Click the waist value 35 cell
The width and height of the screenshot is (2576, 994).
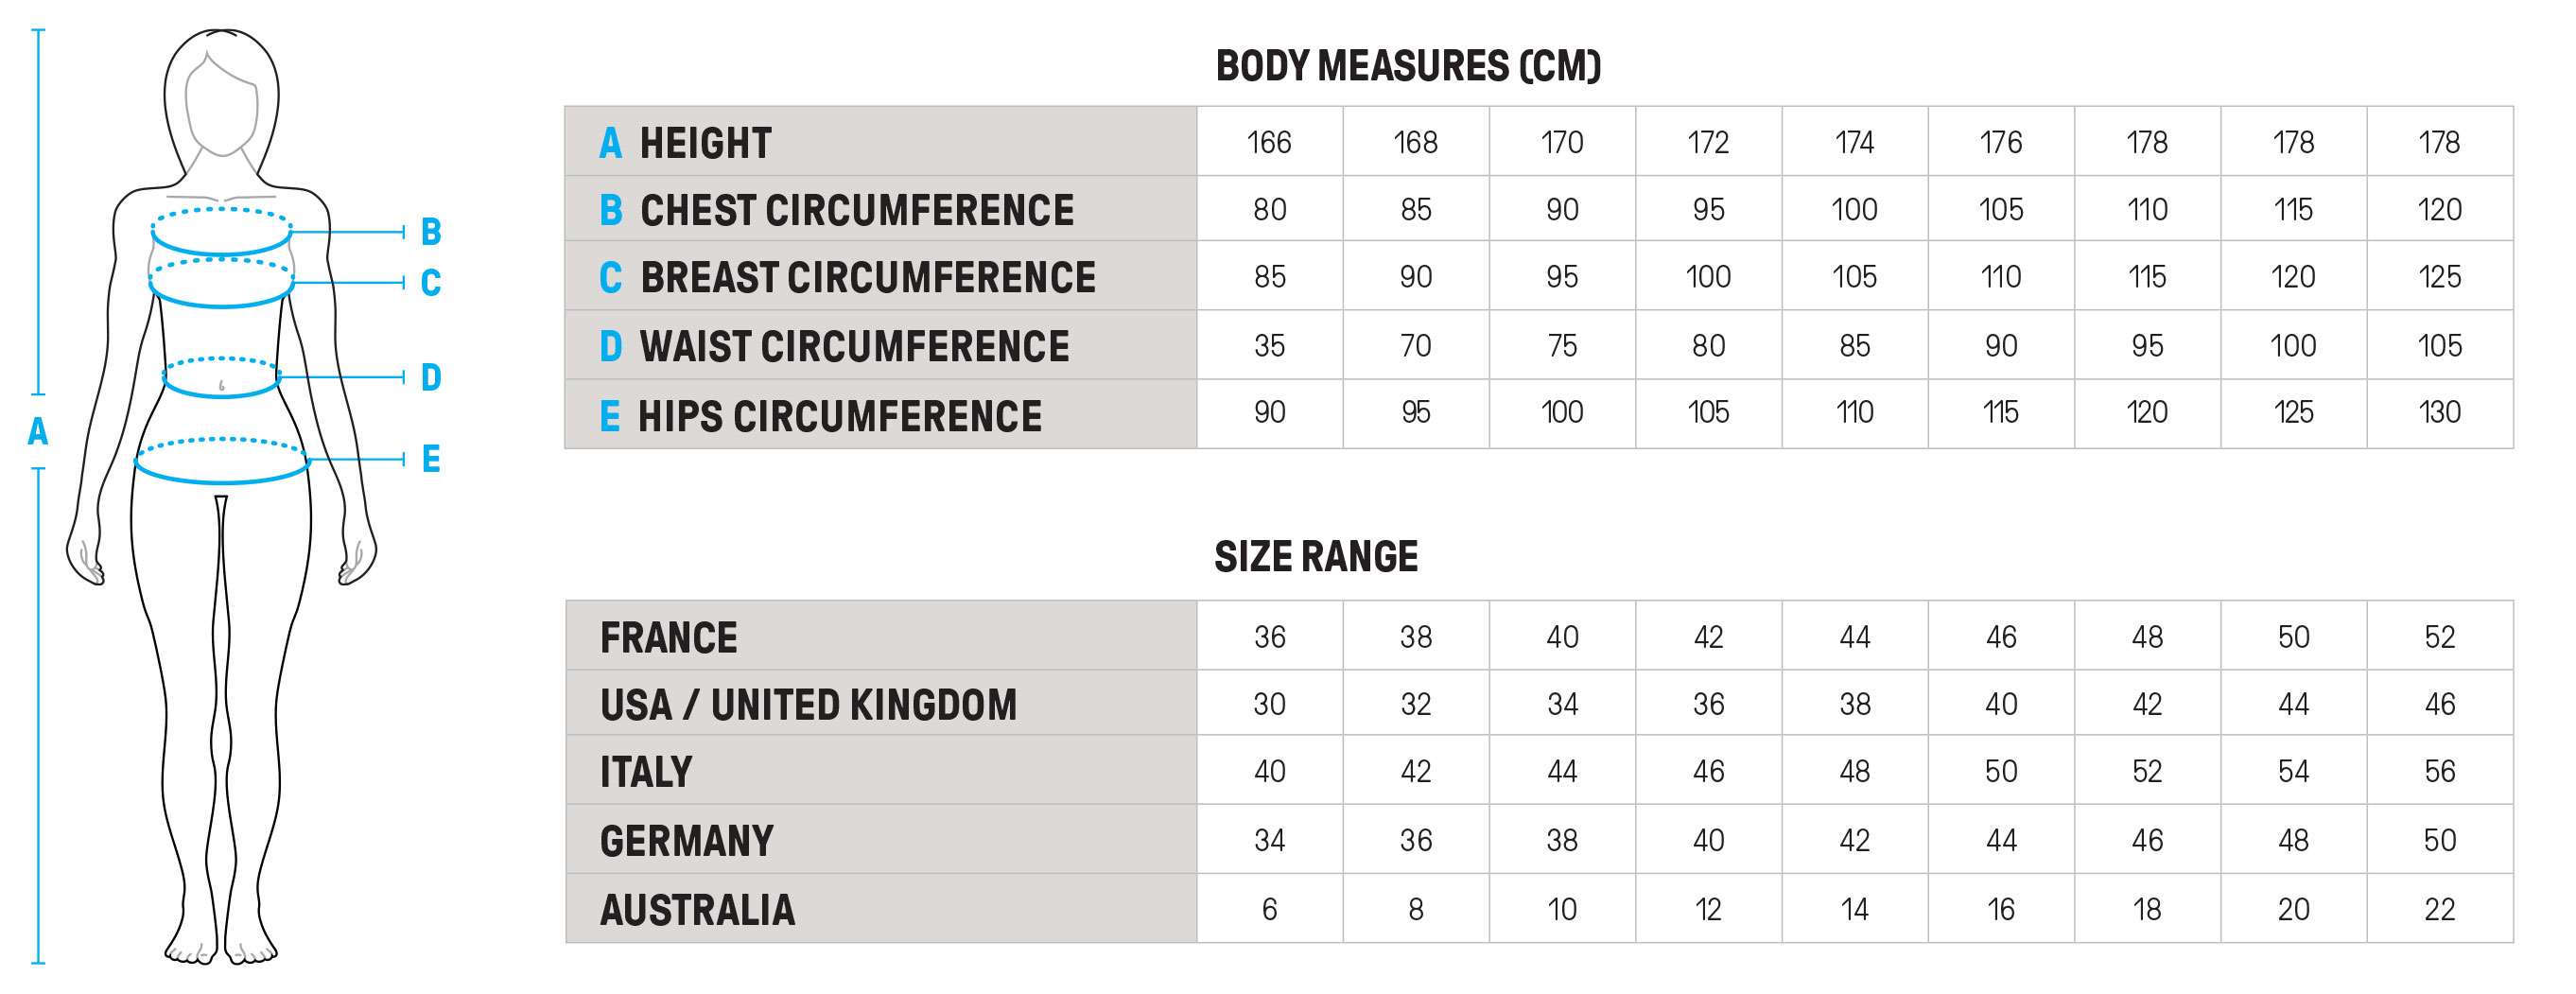1269,346
